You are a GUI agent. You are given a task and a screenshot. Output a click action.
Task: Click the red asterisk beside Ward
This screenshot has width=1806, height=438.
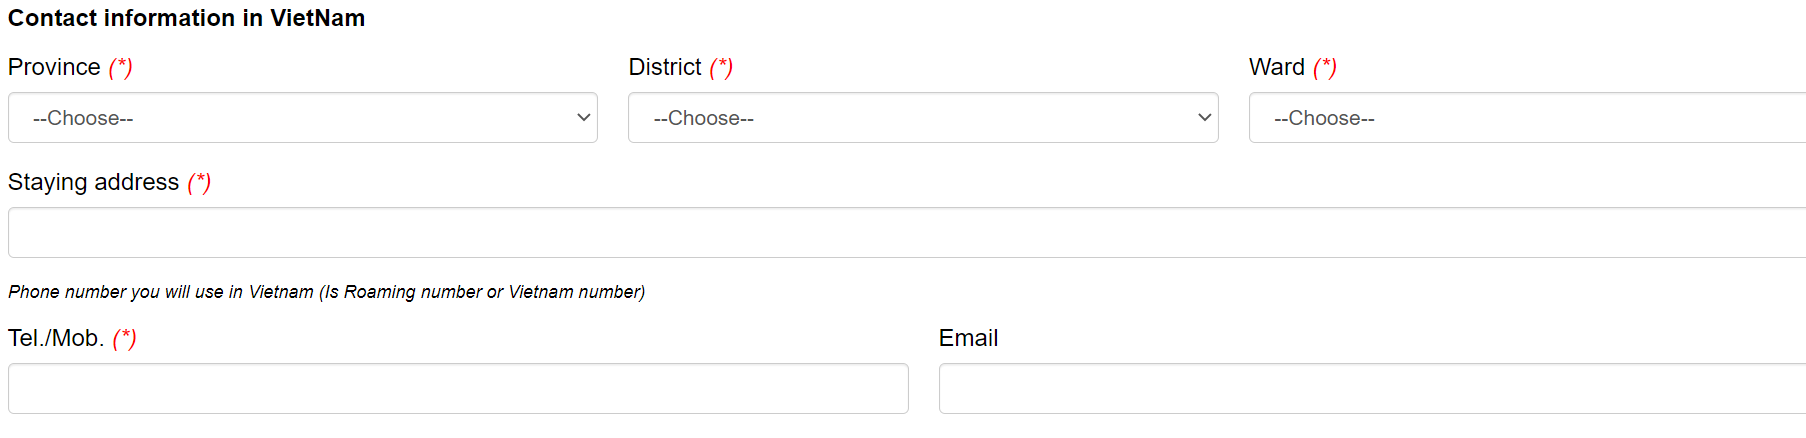[x=1325, y=67]
